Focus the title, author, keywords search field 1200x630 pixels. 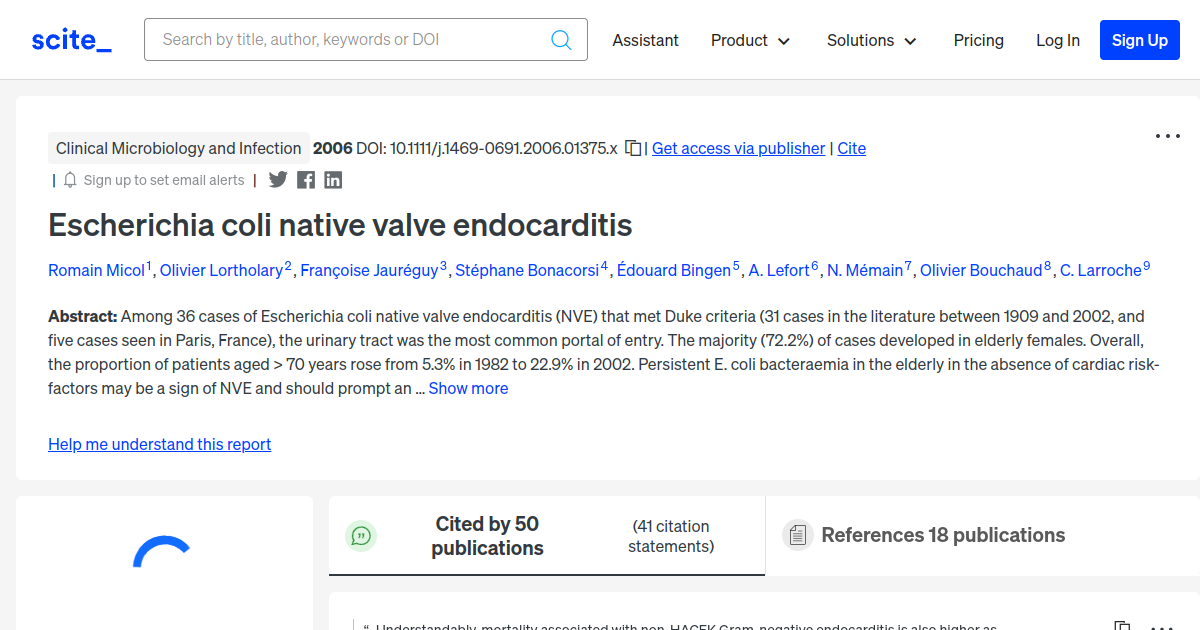click(x=350, y=40)
